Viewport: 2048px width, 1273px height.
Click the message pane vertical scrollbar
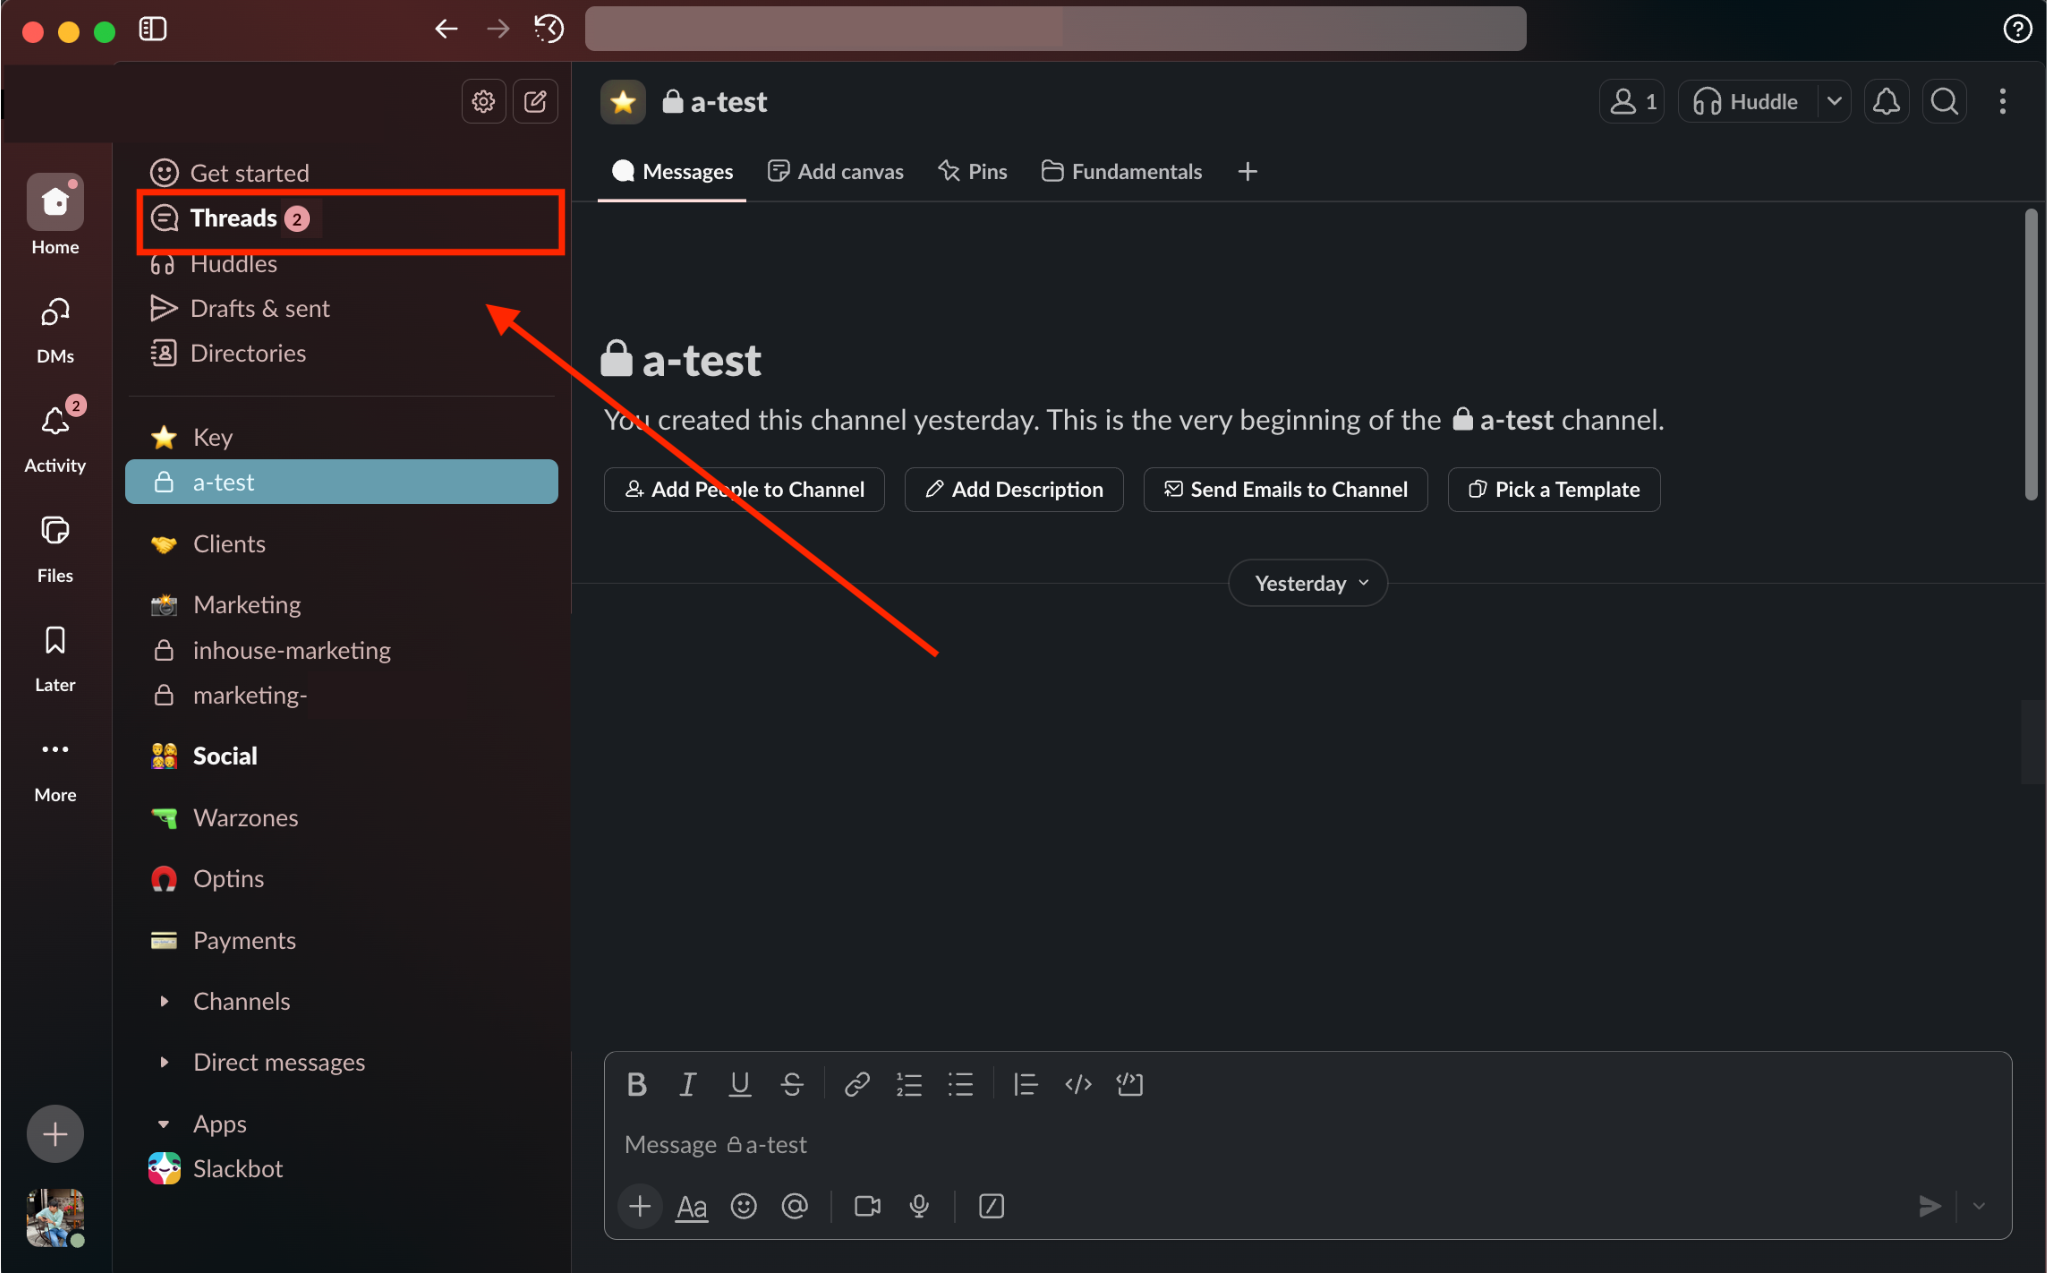click(2030, 355)
